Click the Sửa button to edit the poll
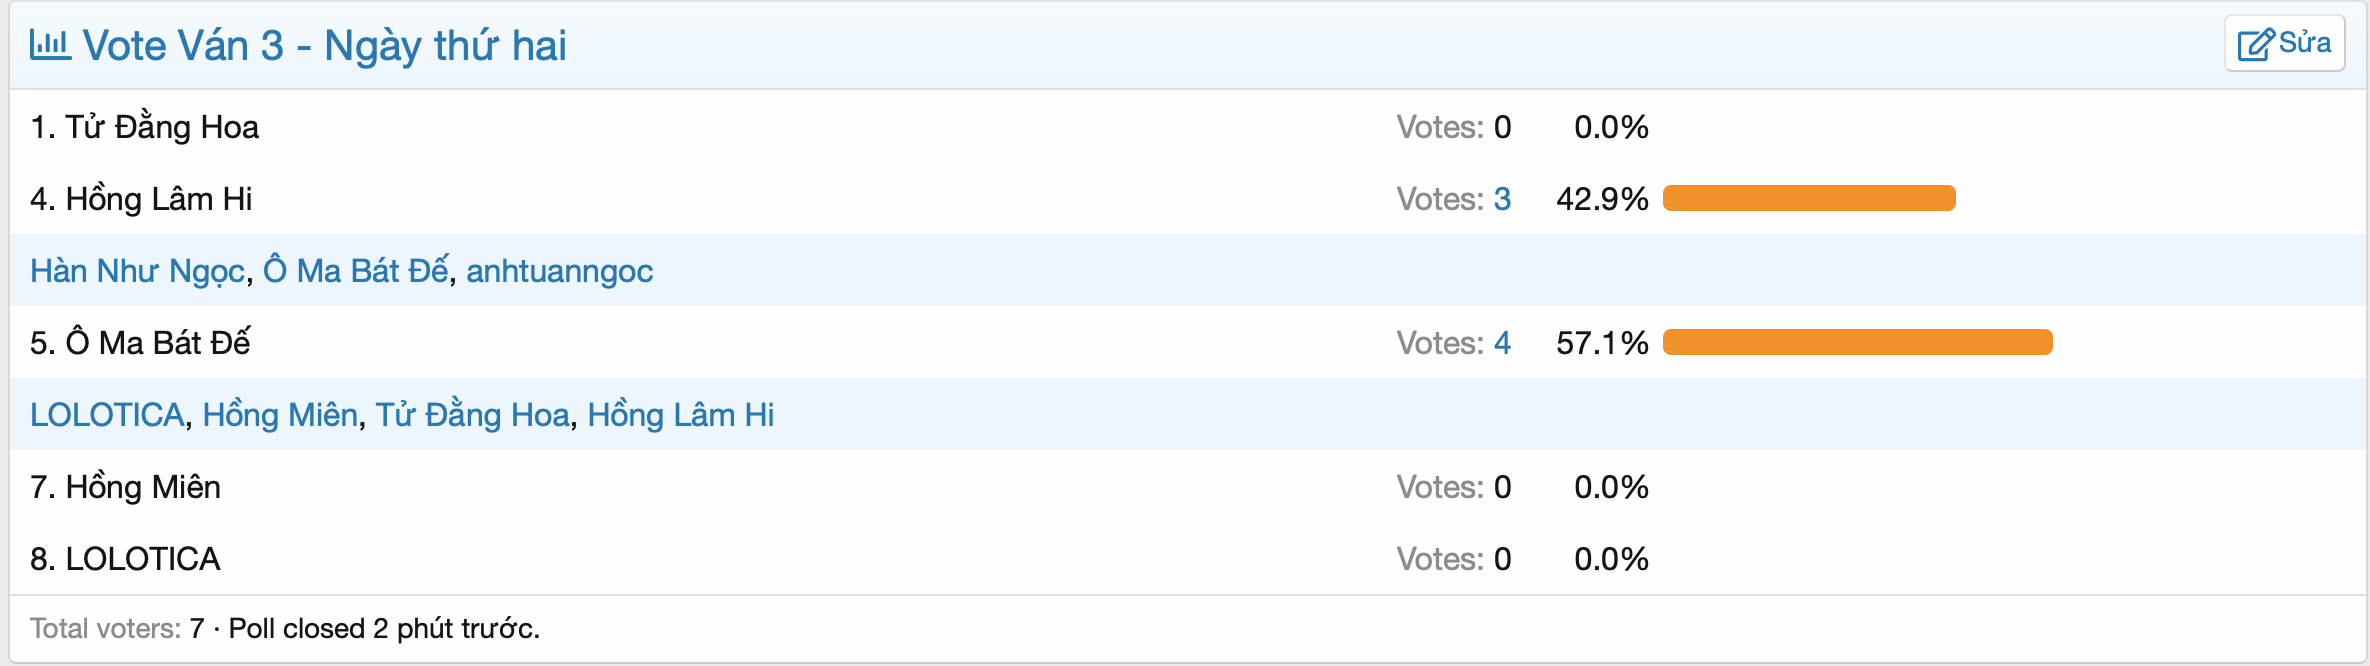Viewport: 2370px width, 666px height. (2284, 42)
